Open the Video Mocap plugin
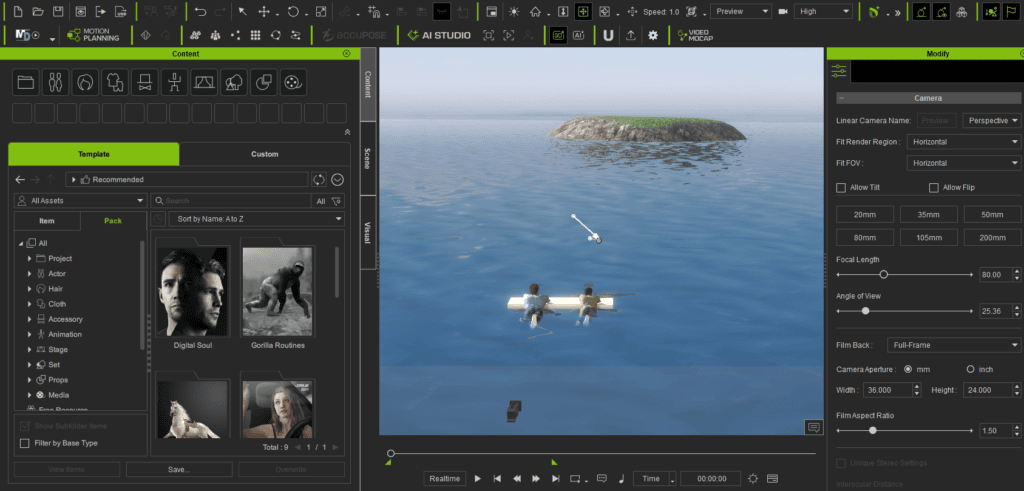1024x491 pixels. 696,36
